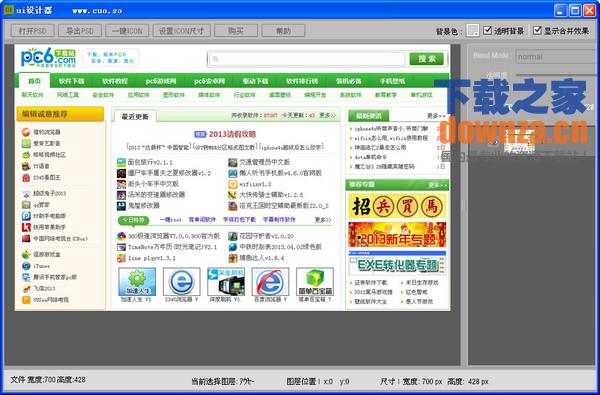Click the EXE转化器专题 banner image

pos(397,263)
